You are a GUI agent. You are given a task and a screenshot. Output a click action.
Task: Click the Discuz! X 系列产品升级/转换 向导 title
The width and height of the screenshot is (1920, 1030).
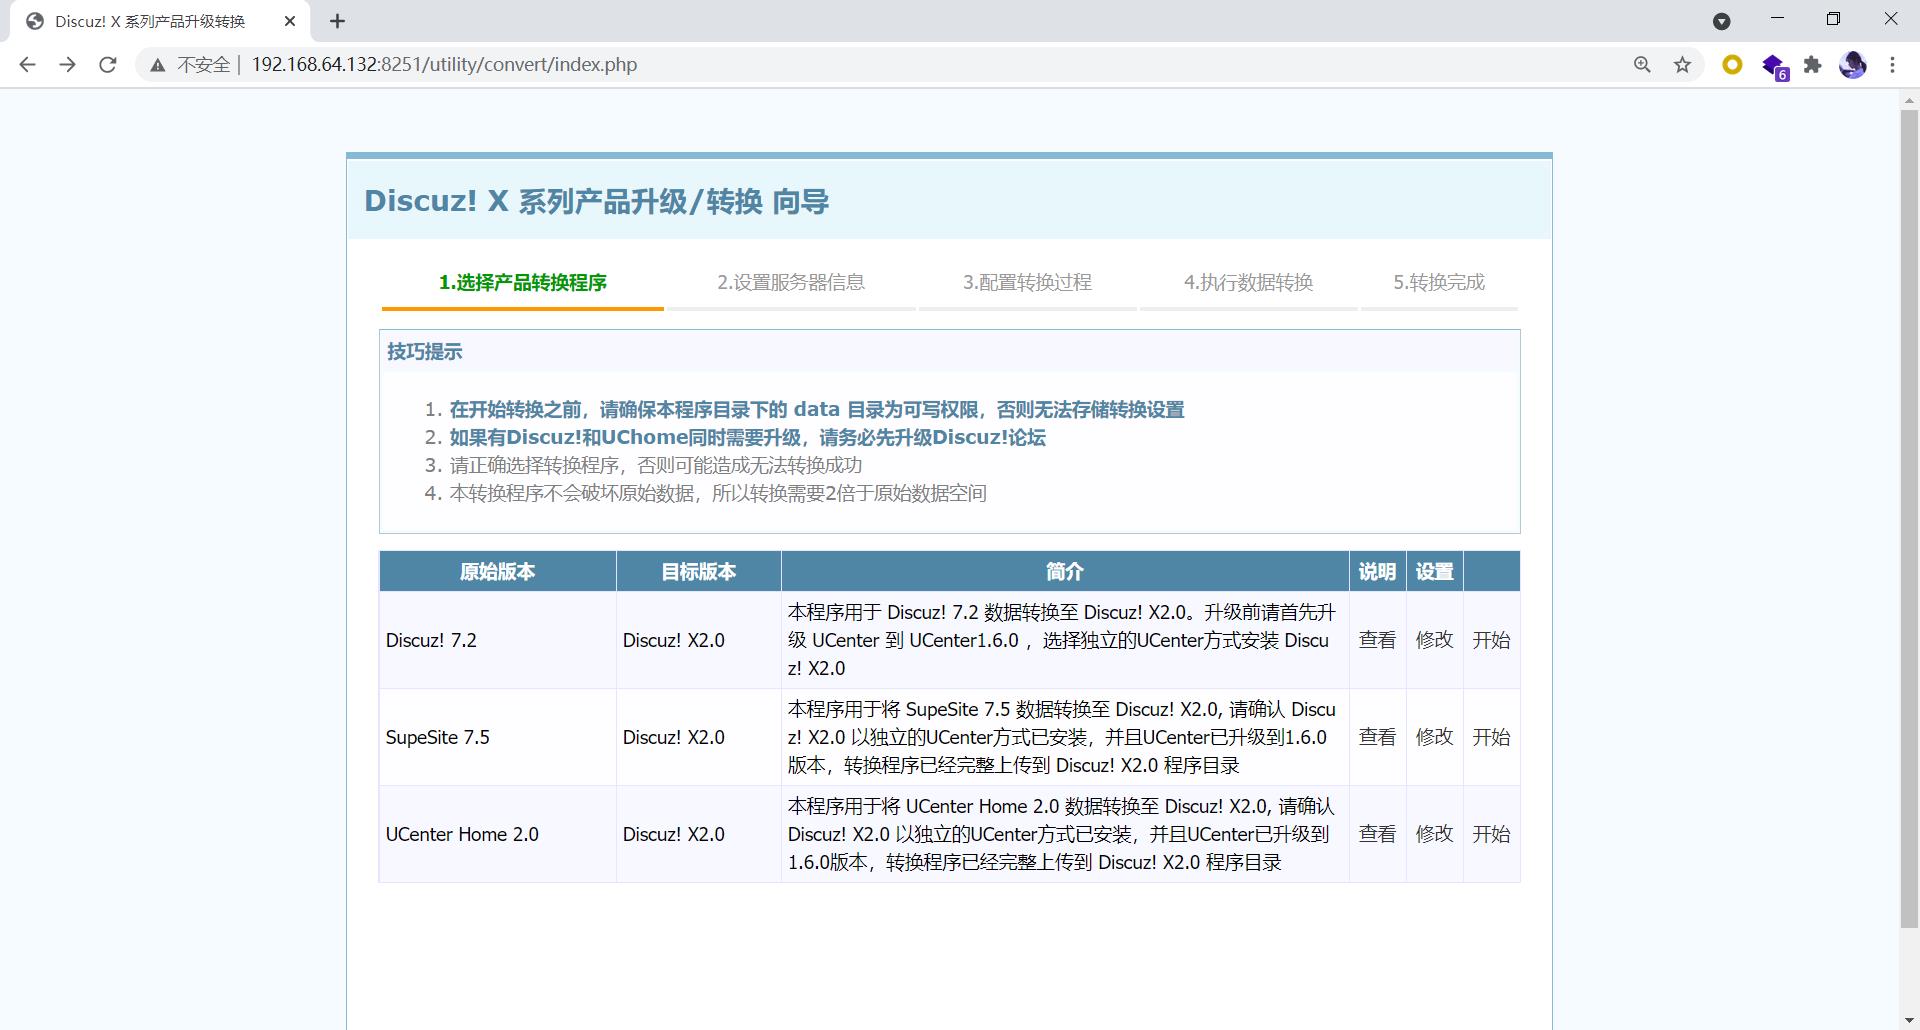[596, 202]
